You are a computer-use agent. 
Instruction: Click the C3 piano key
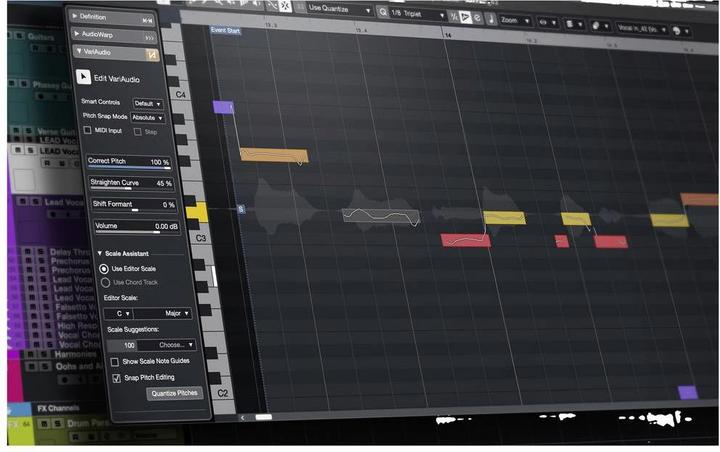(201, 237)
